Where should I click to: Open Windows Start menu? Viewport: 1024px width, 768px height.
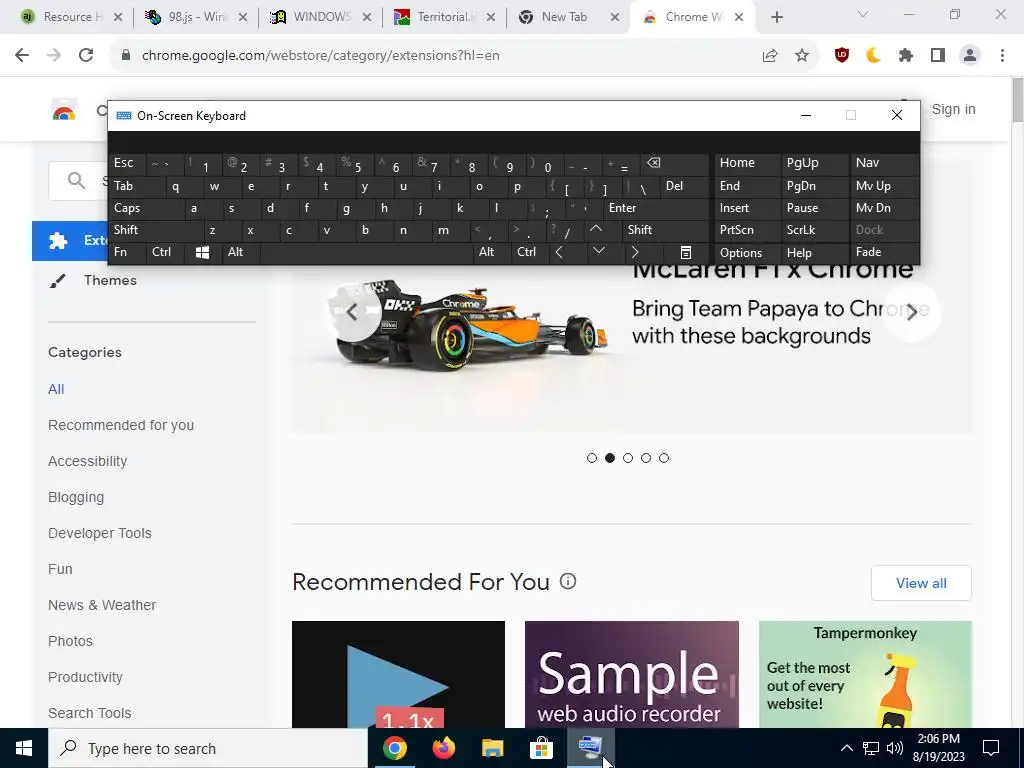pos(24,748)
